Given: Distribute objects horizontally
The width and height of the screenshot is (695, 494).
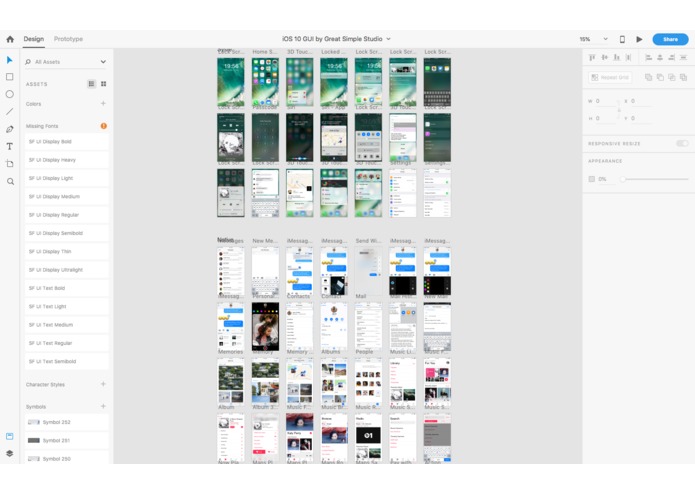Looking at the screenshot, I should [683, 58].
